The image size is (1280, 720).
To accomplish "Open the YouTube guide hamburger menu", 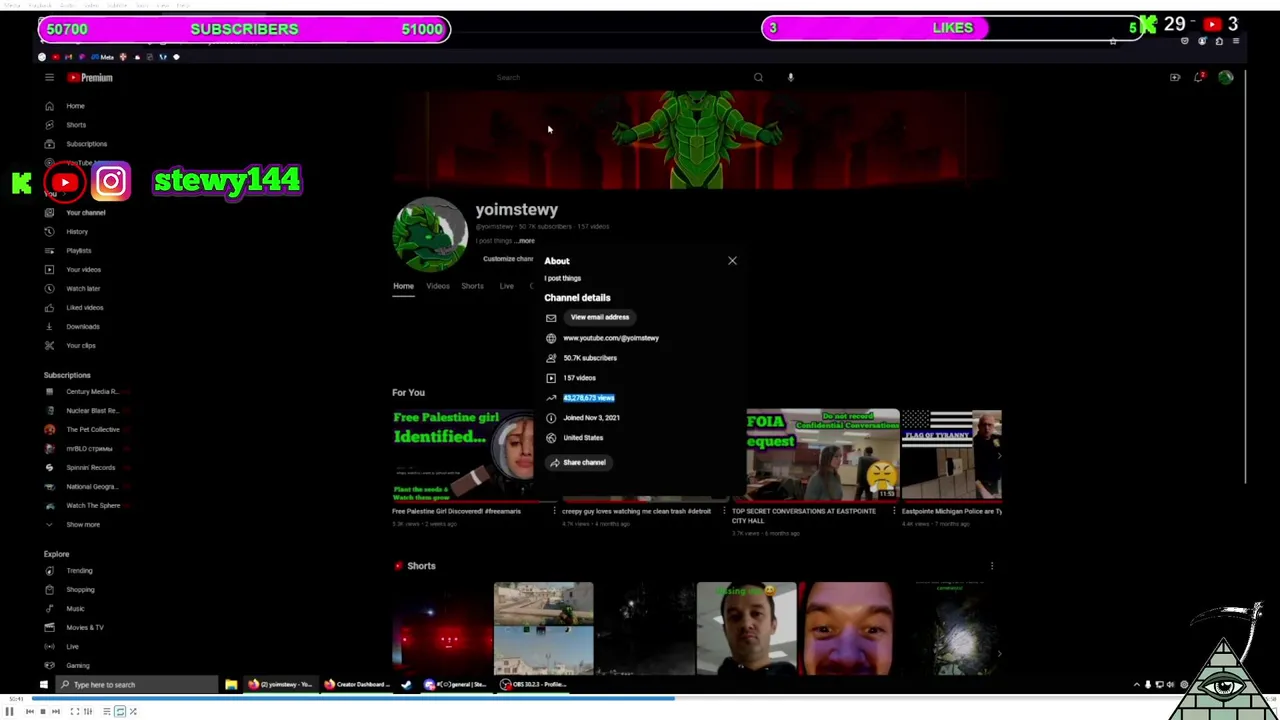I will click(49, 77).
